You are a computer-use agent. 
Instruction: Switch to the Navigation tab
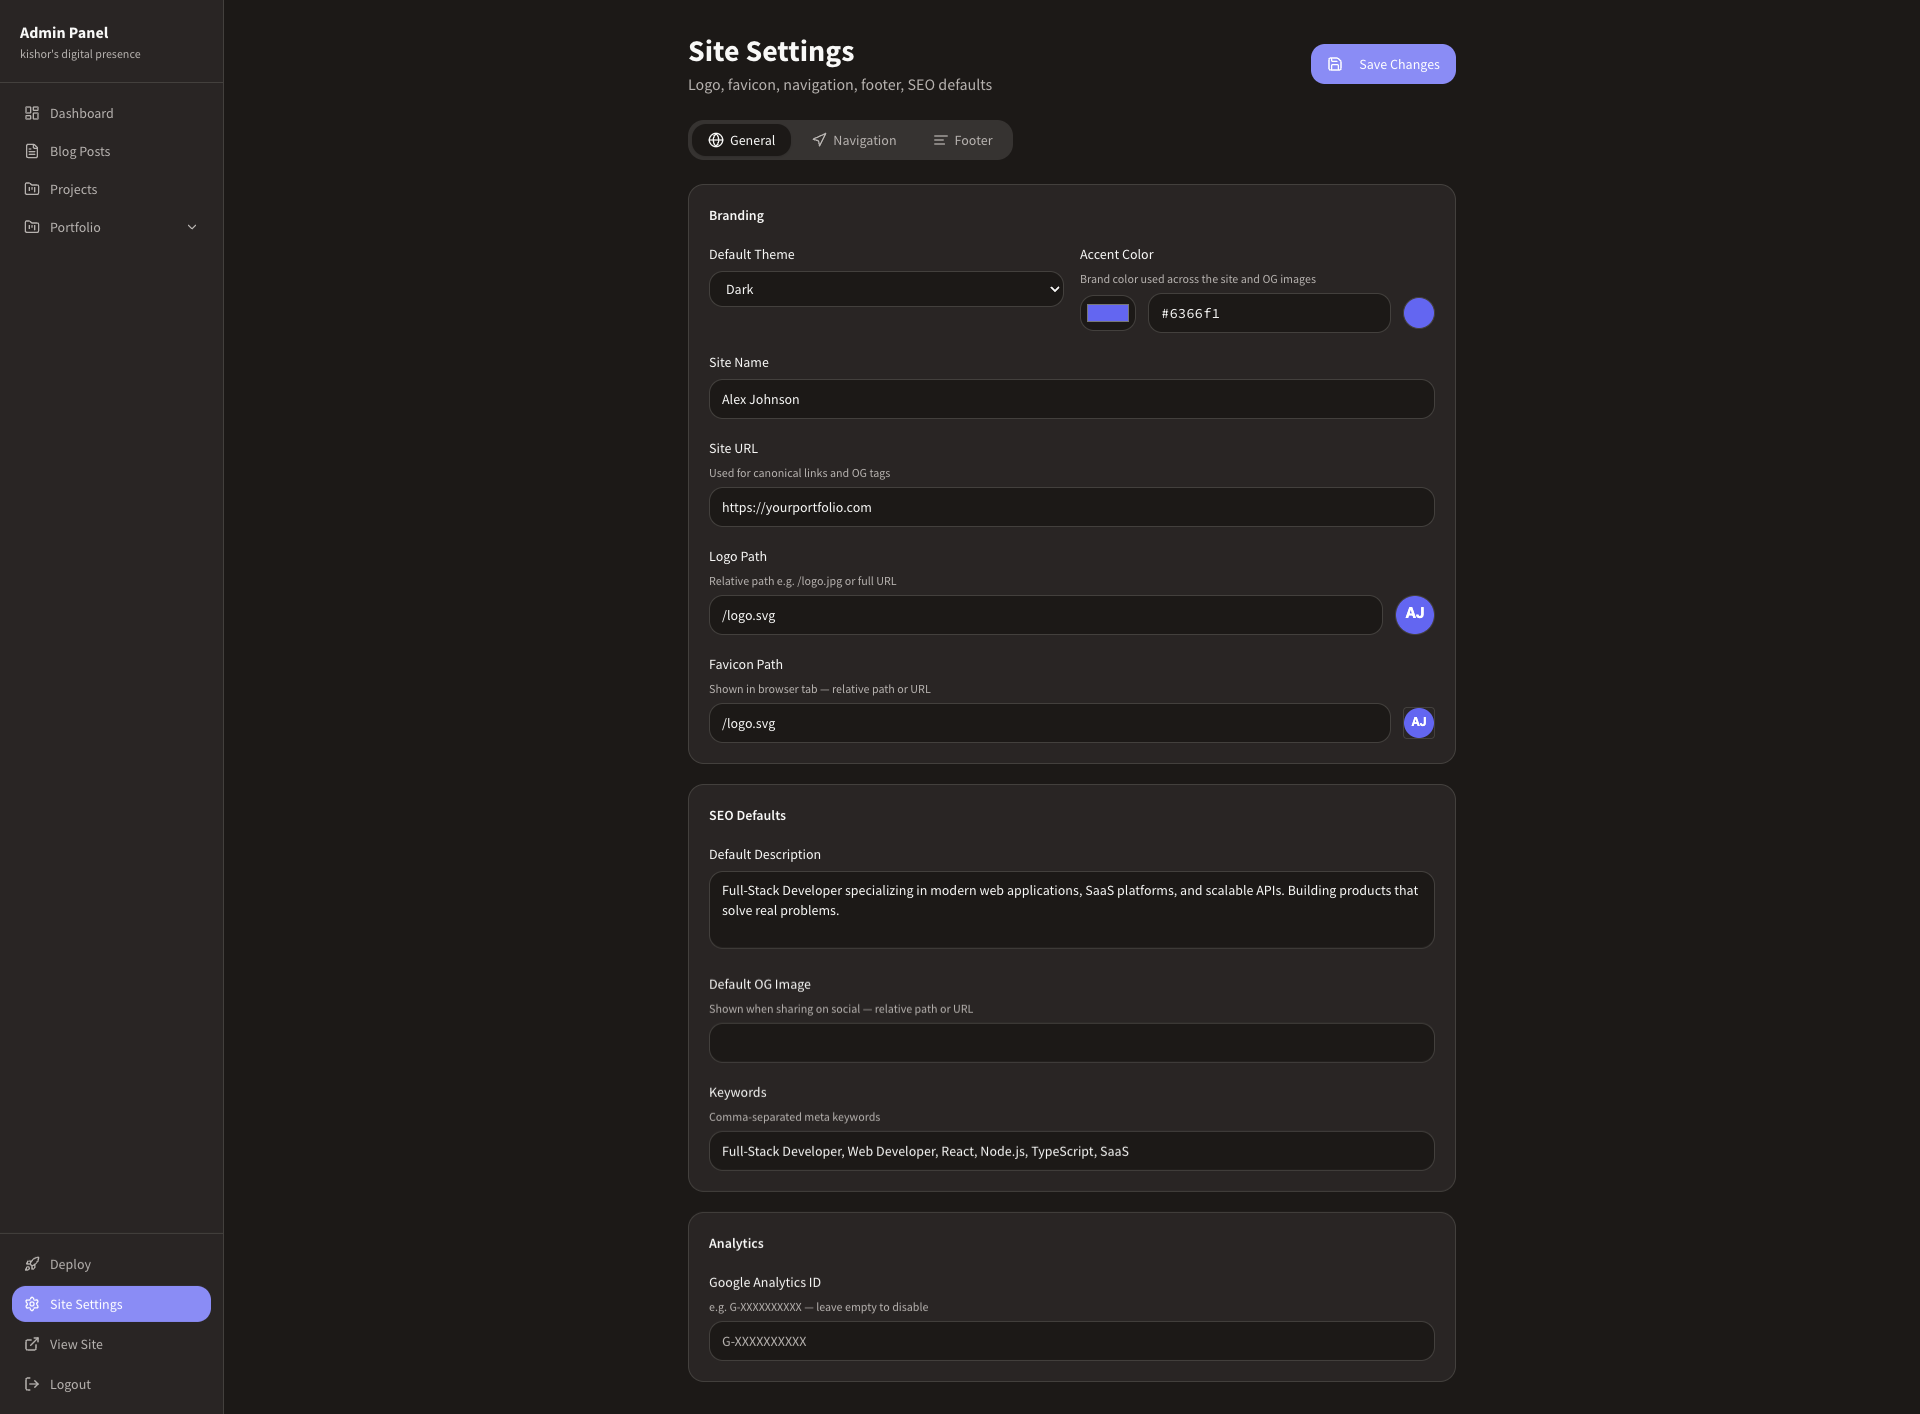point(854,140)
